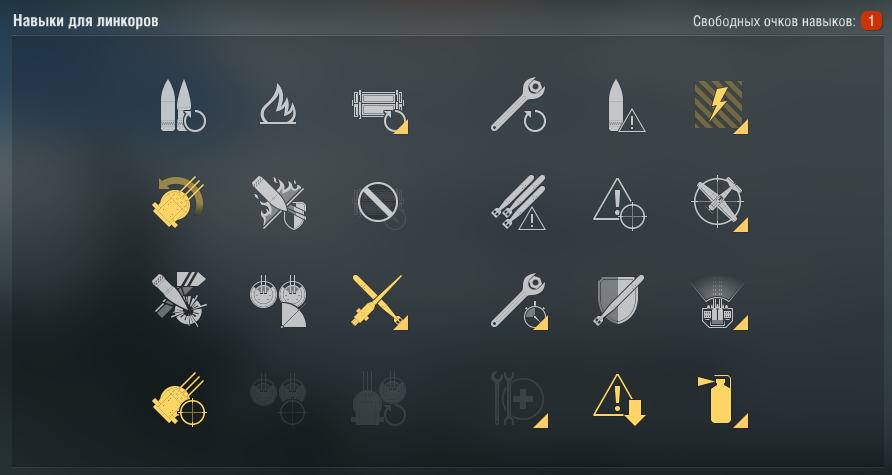Select the shell with warning triangle skill
Viewport: 892px width, 475px height.
click(626, 105)
